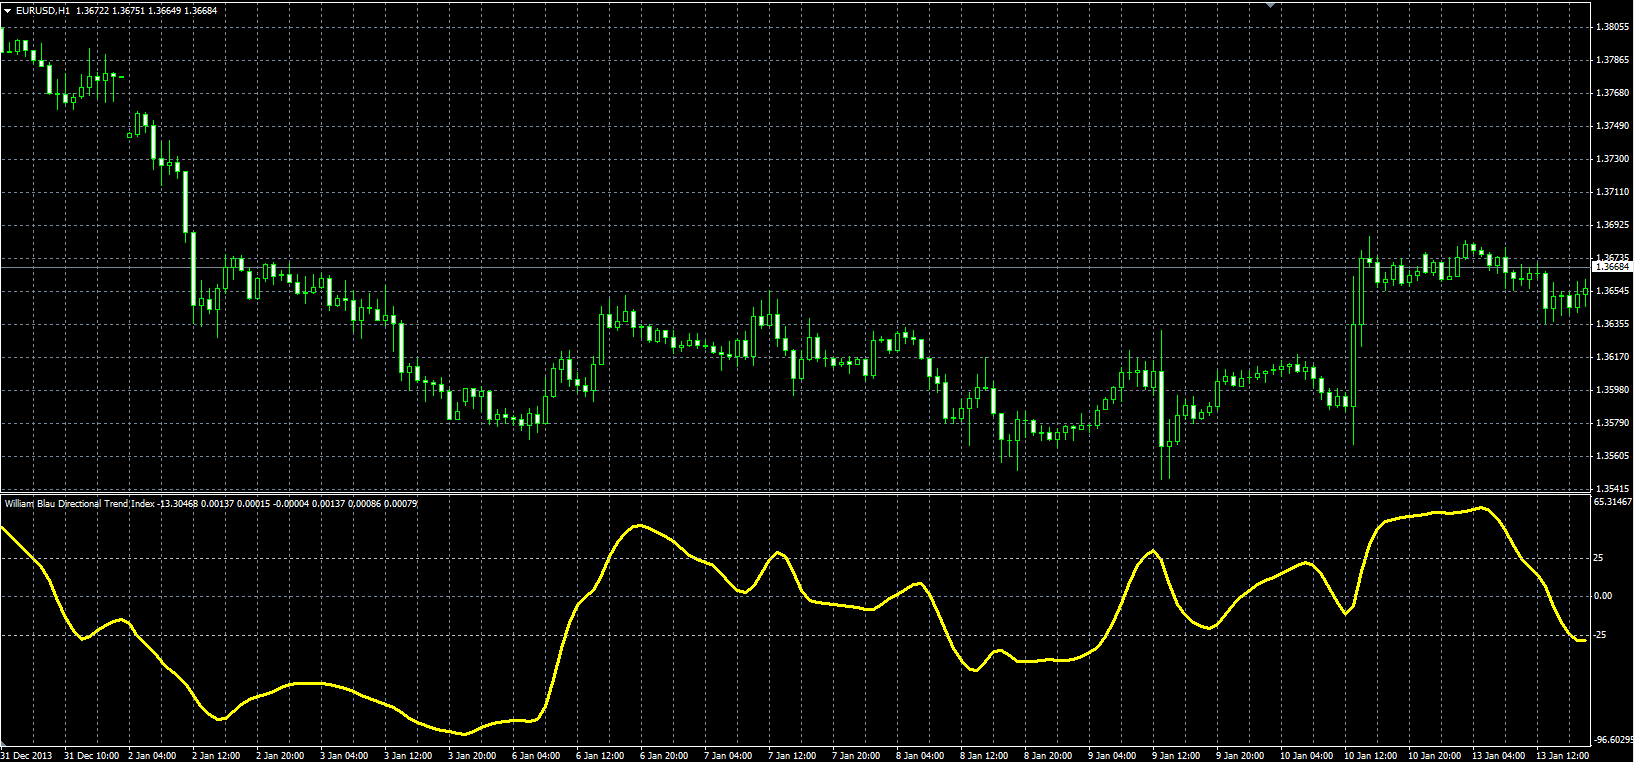
Task: Click the indicator scale label -25
Action: [x=1599, y=635]
